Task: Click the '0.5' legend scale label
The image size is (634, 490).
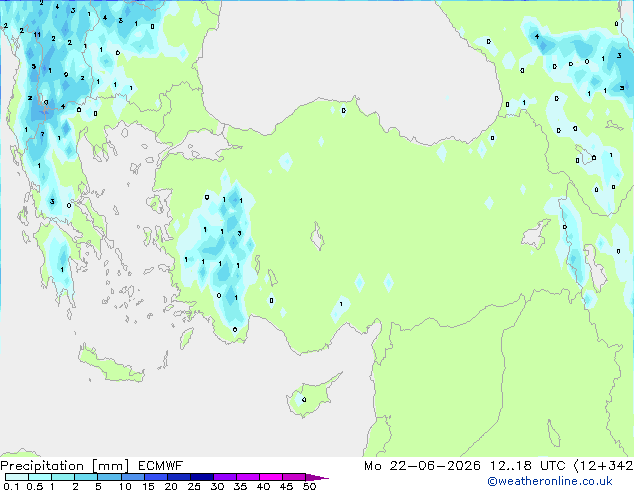Action: tap(35, 486)
